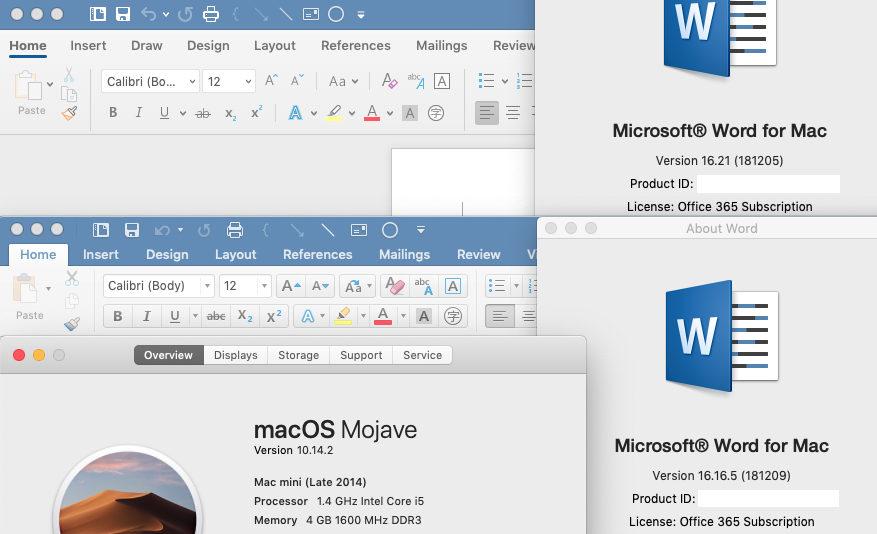Image resolution: width=877 pixels, height=534 pixels.
Task: Click the Cut scissors icon in lower Word ribbon
Action: pyautogui.click(x=72, y=278)
